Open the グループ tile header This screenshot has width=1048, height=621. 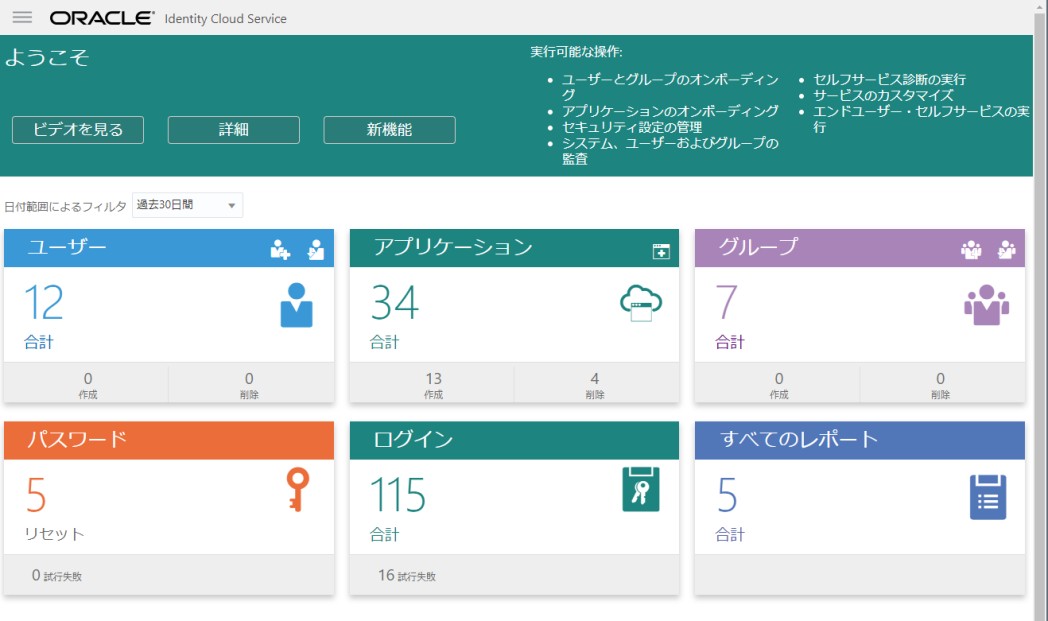click(860, 248)
